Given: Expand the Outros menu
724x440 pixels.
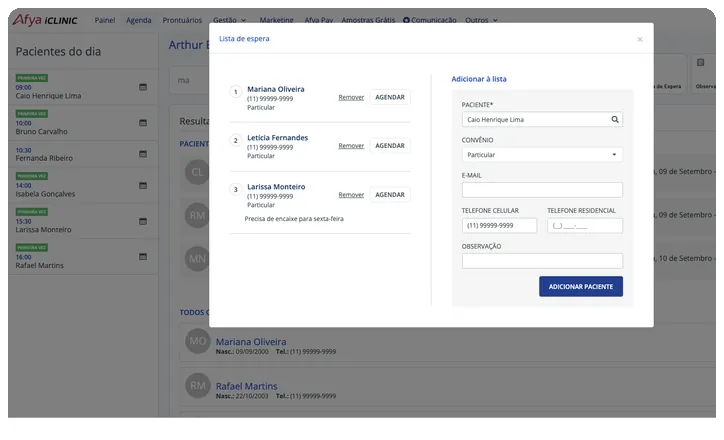Looking at the screenshot, I should [482, 20].
